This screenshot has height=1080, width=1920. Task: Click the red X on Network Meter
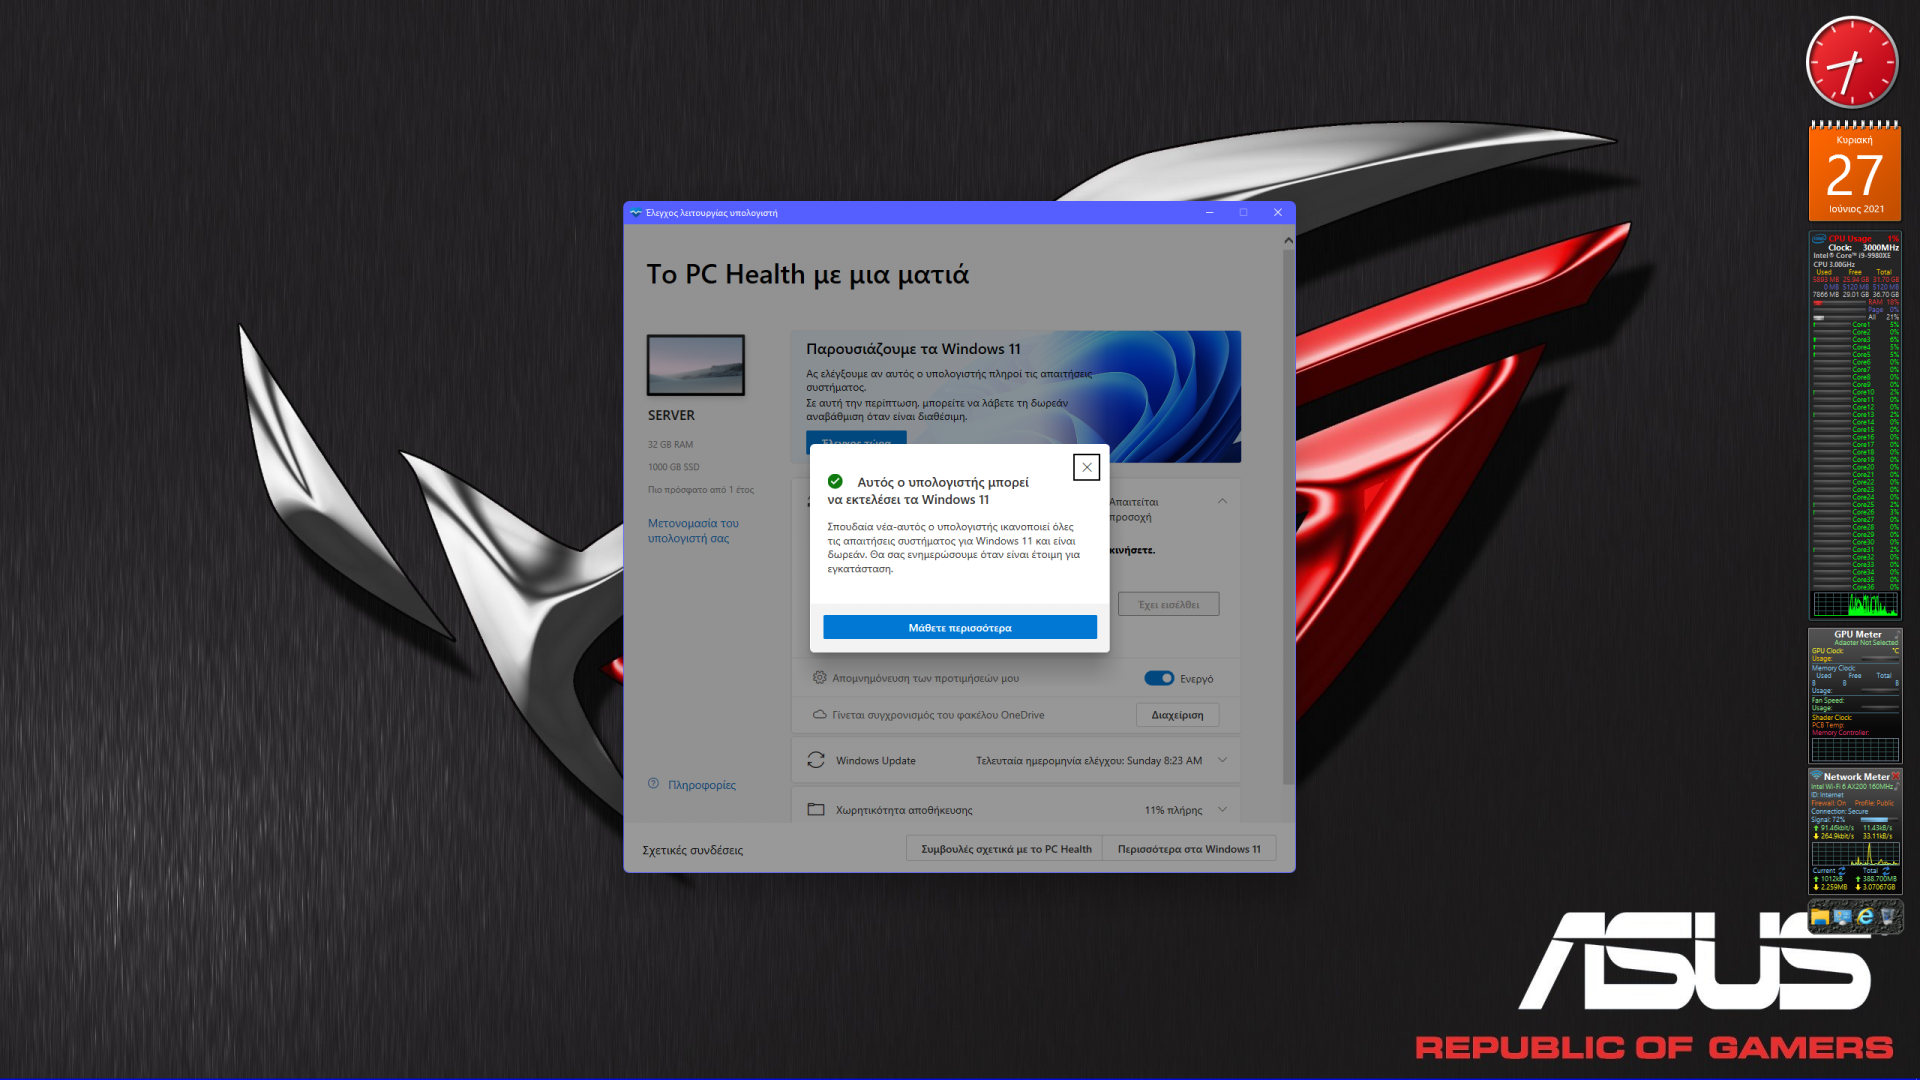pyautogui.click(x=1895, y=776)
